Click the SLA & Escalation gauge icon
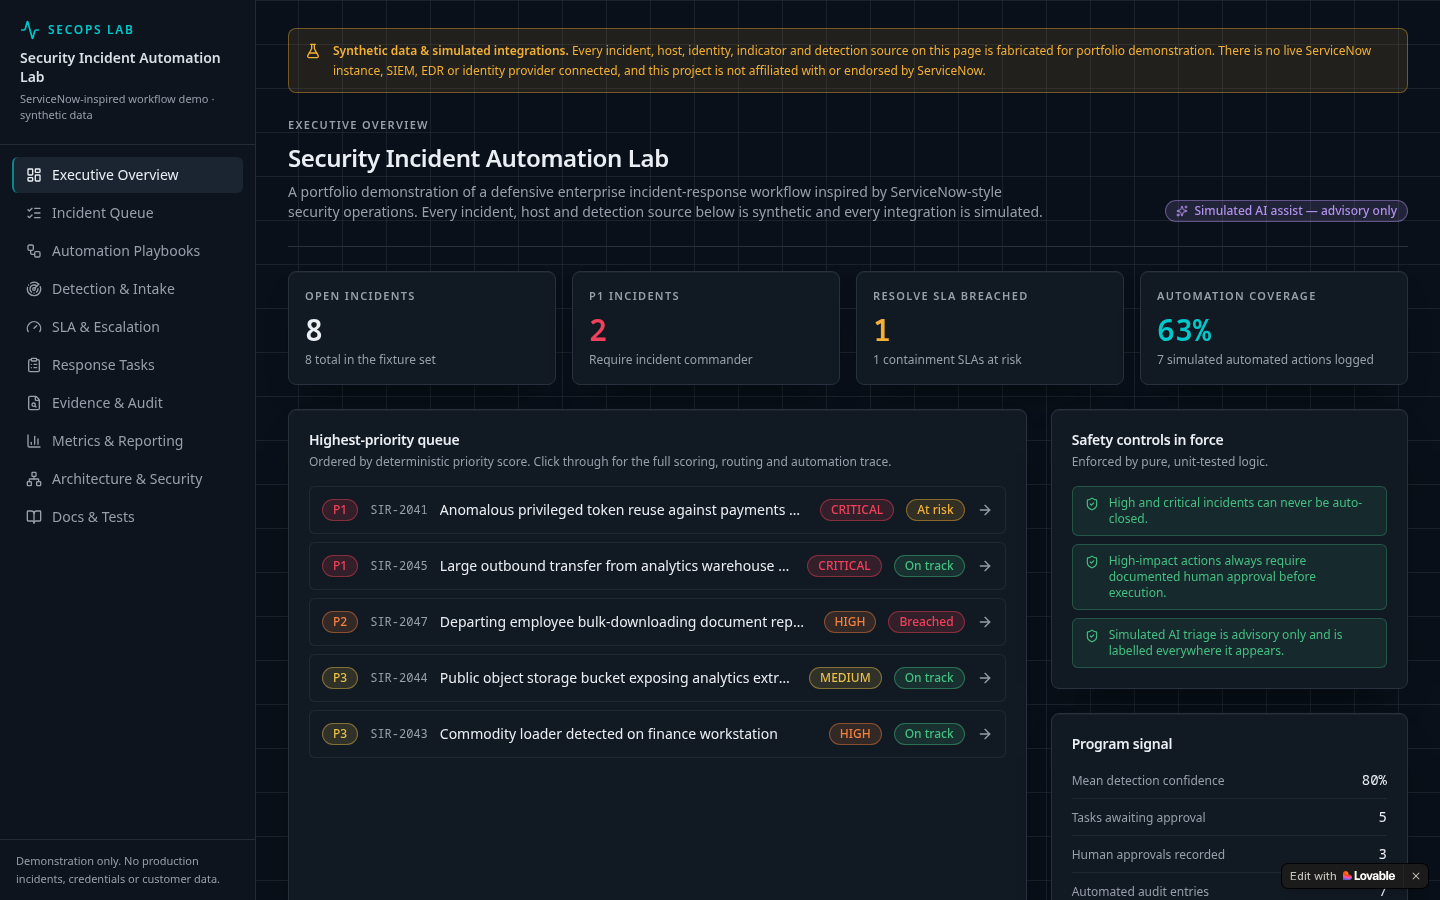Screen dimensions: 1440x900 (34, 327)
